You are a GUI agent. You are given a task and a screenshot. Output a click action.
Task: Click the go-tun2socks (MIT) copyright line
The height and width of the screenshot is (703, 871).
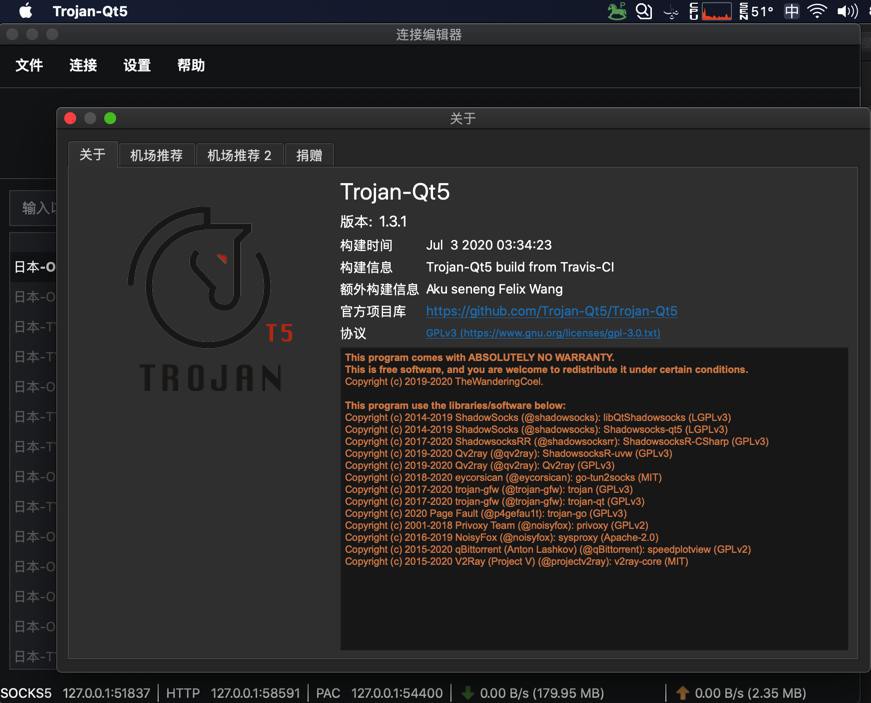503,478
